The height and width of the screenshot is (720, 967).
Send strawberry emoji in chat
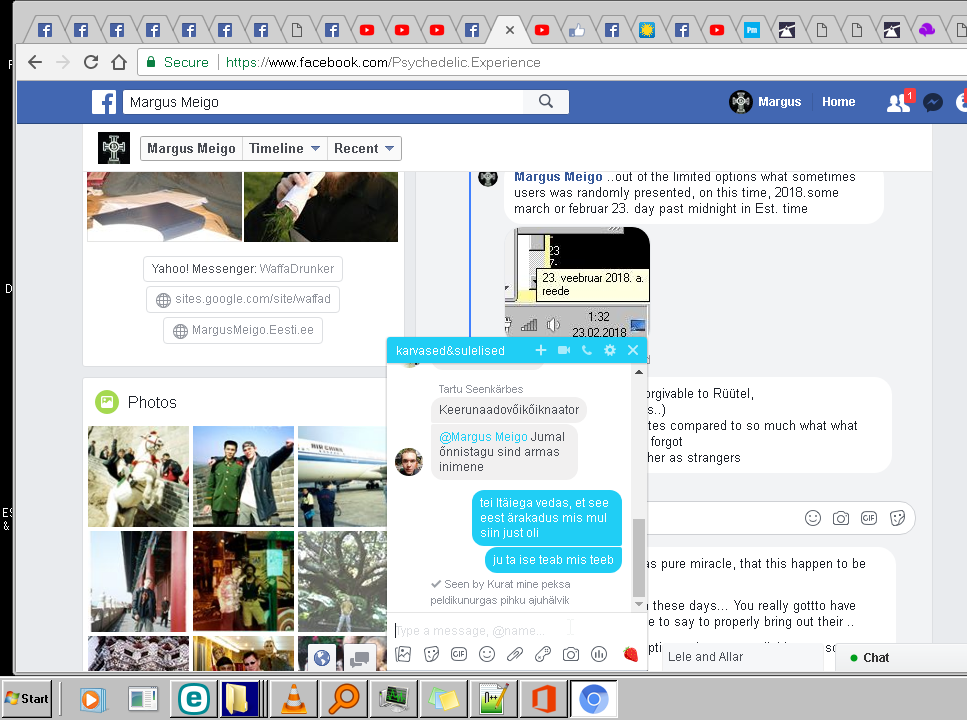[630, 654]
